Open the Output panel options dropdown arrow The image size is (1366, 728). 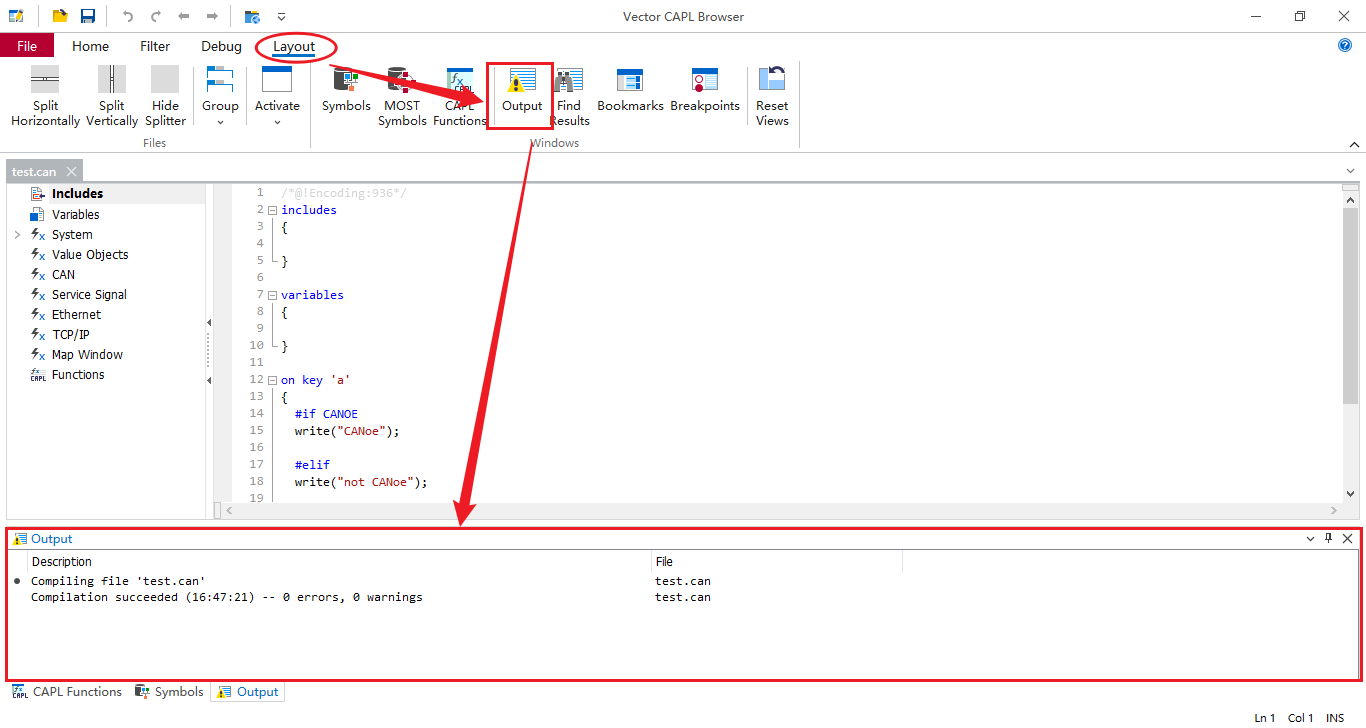[1310, 539]
